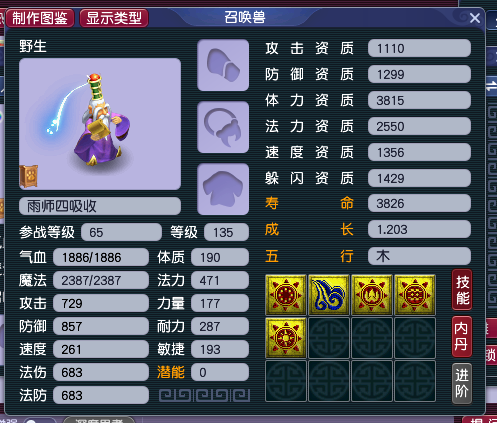Open the pet armor equipment slot
This screenshot has width=497, height=423.
(223, 189)
